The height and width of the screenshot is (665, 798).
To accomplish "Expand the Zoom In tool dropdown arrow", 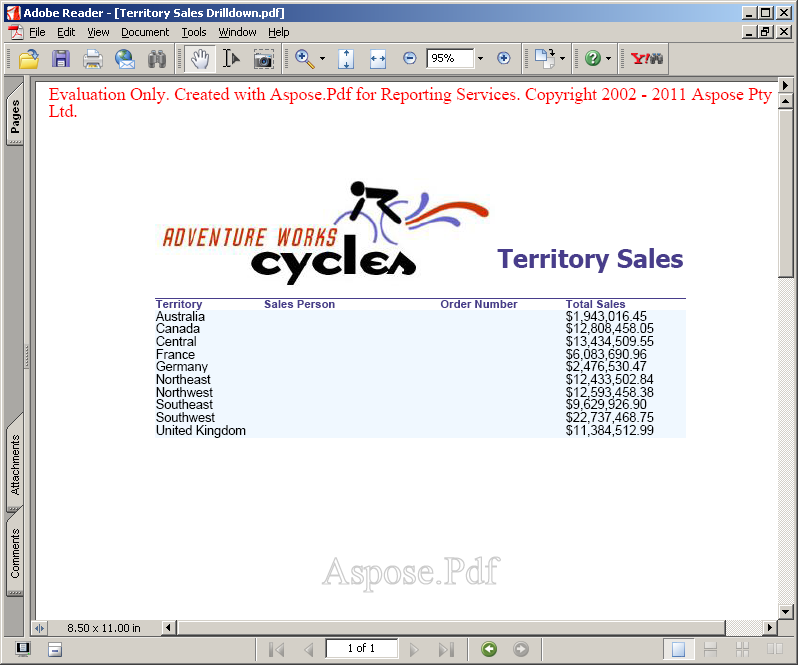I will (x=322, y=59).
